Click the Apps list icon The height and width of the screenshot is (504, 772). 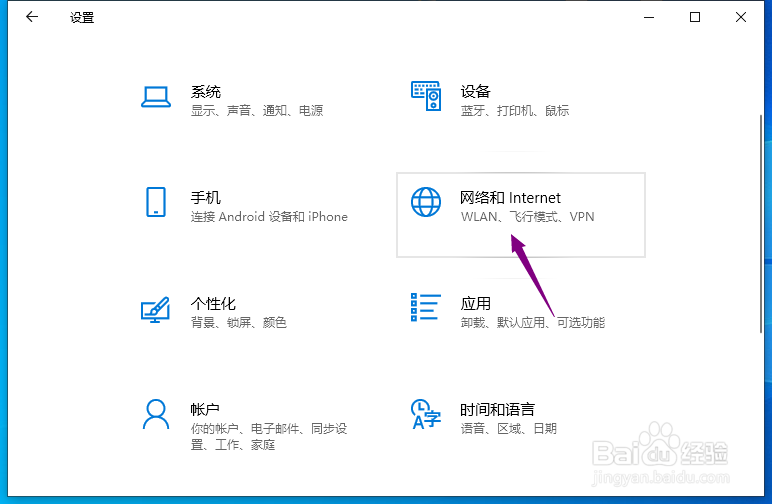[x=426, y=307]
